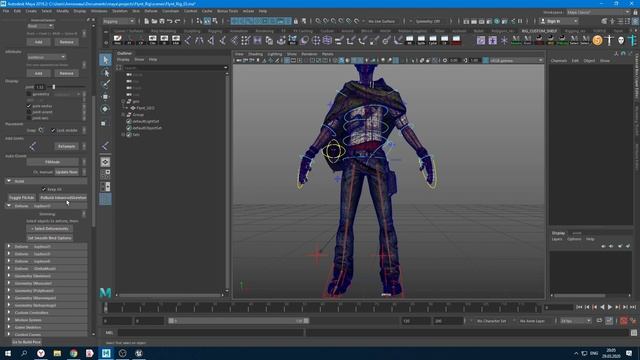Open the Outliner Display menu
Viewport: 640px width, 360px height.
click(123, 60)
